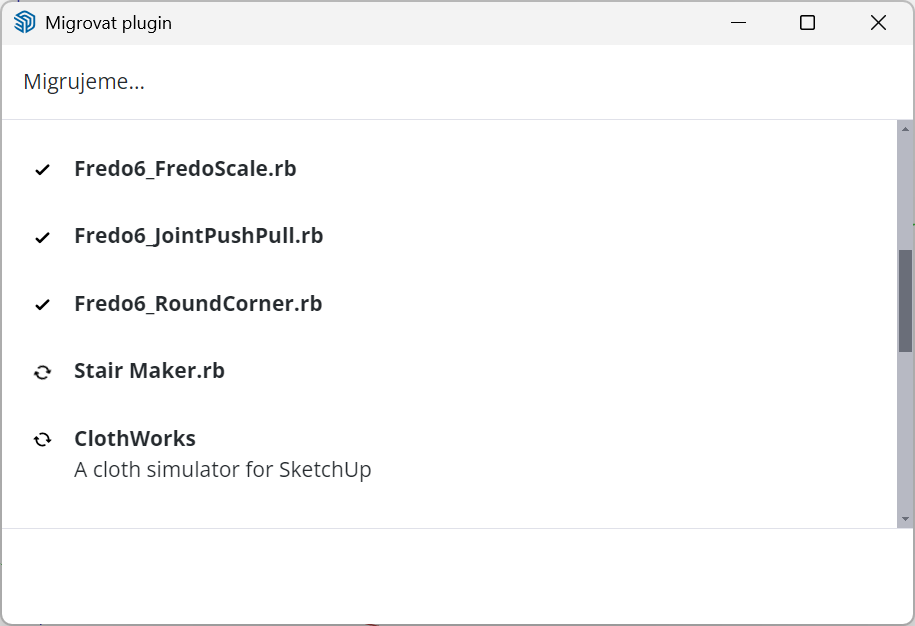Click the Migrujeme... status heading

click(x=84, y=82)
